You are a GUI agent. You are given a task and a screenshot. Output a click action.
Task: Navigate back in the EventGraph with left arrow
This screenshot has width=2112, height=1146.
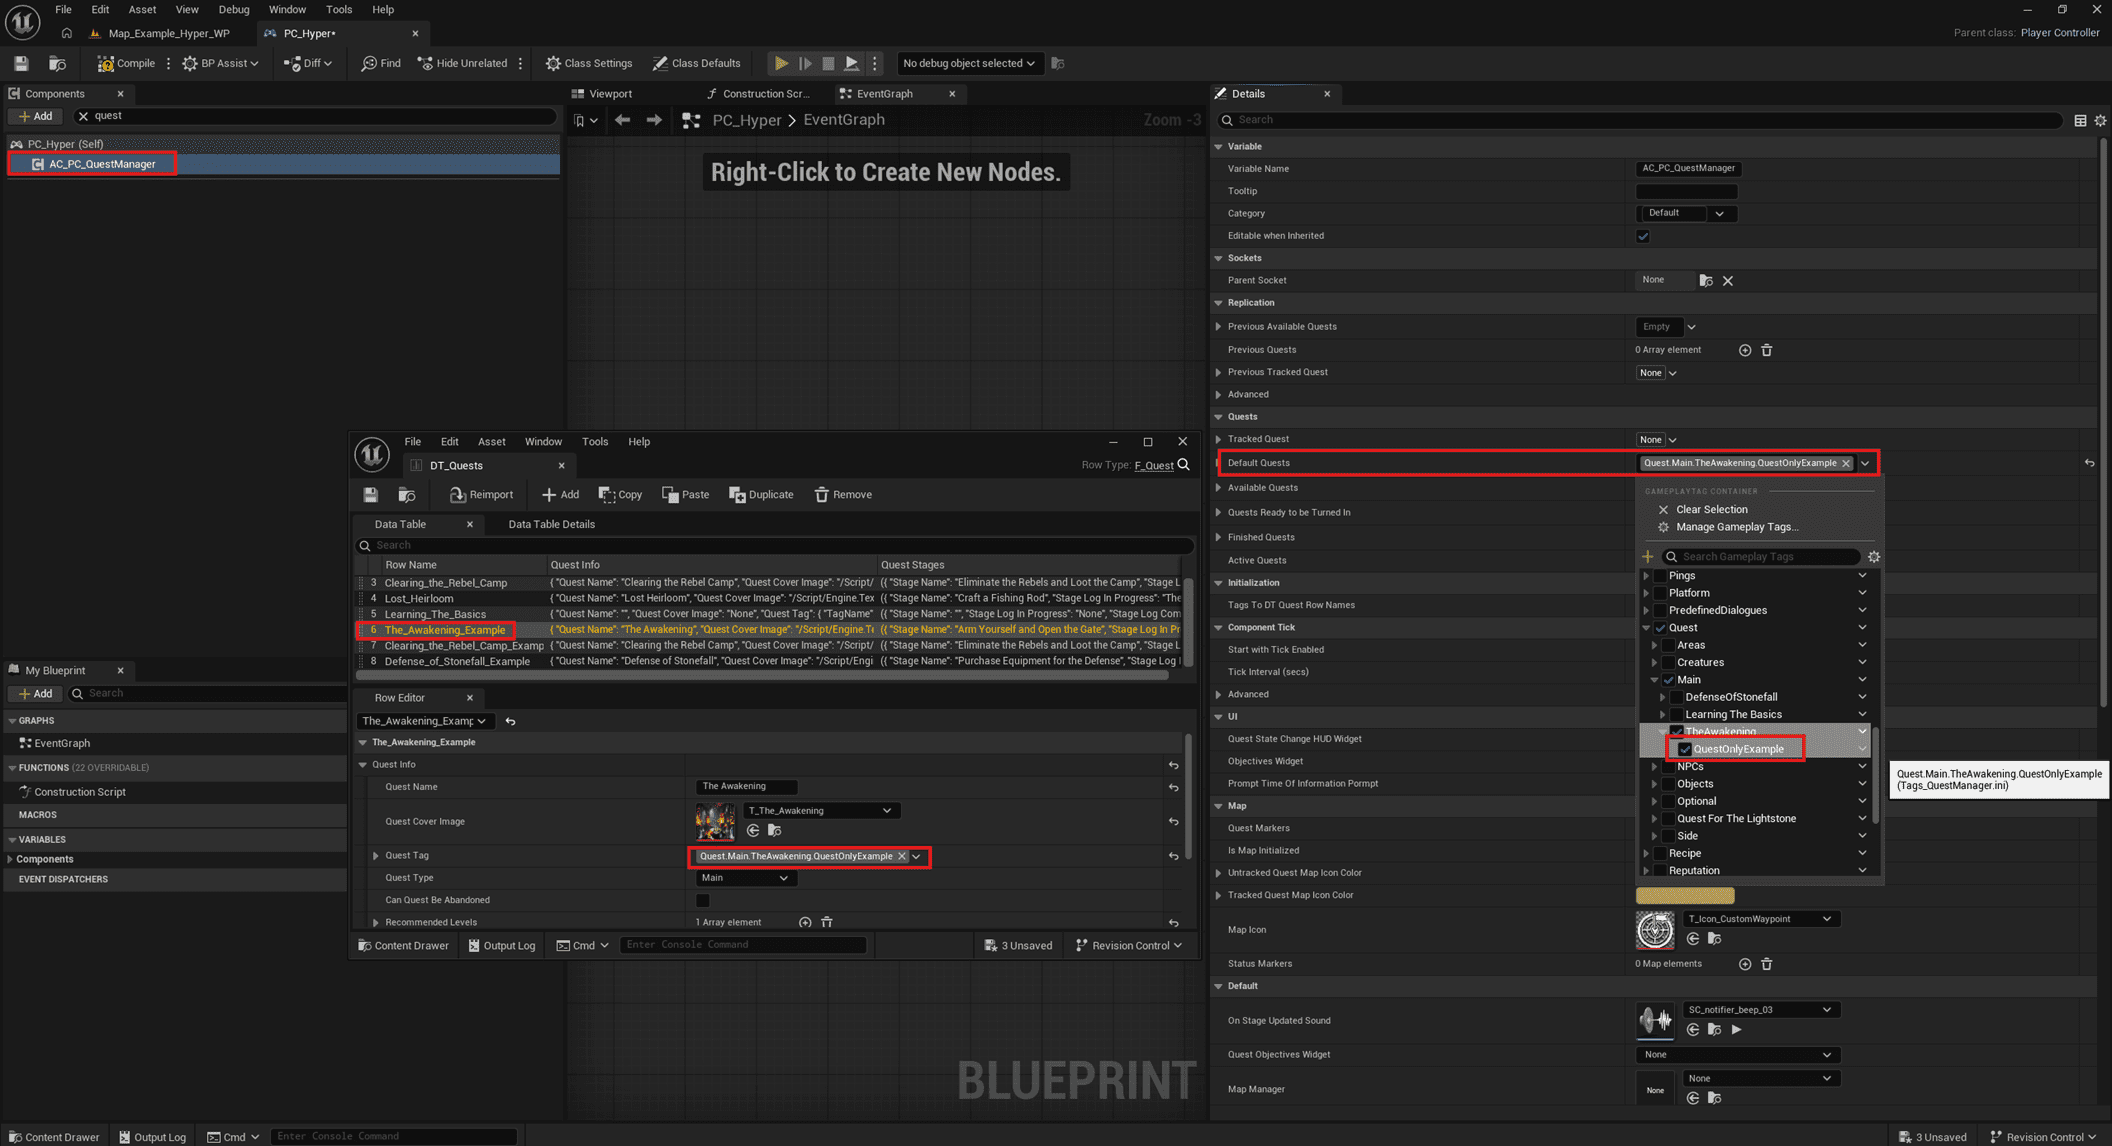[x=622, y=120]
